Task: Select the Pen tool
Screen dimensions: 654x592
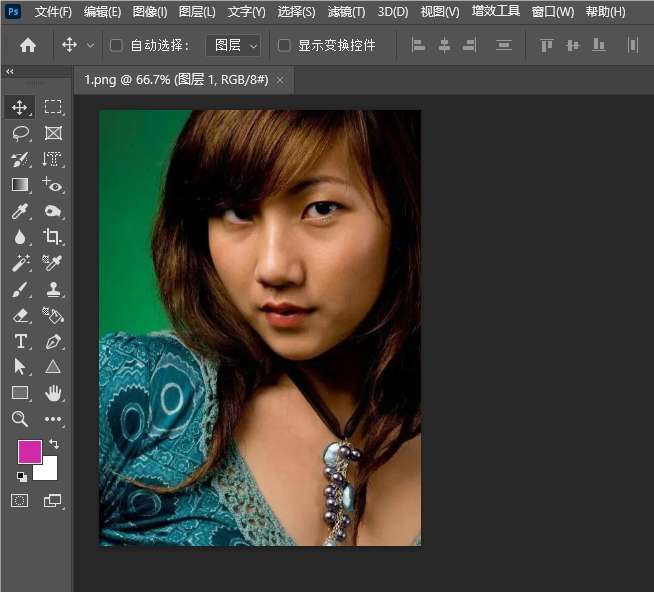Action: [x=53, y=341]
